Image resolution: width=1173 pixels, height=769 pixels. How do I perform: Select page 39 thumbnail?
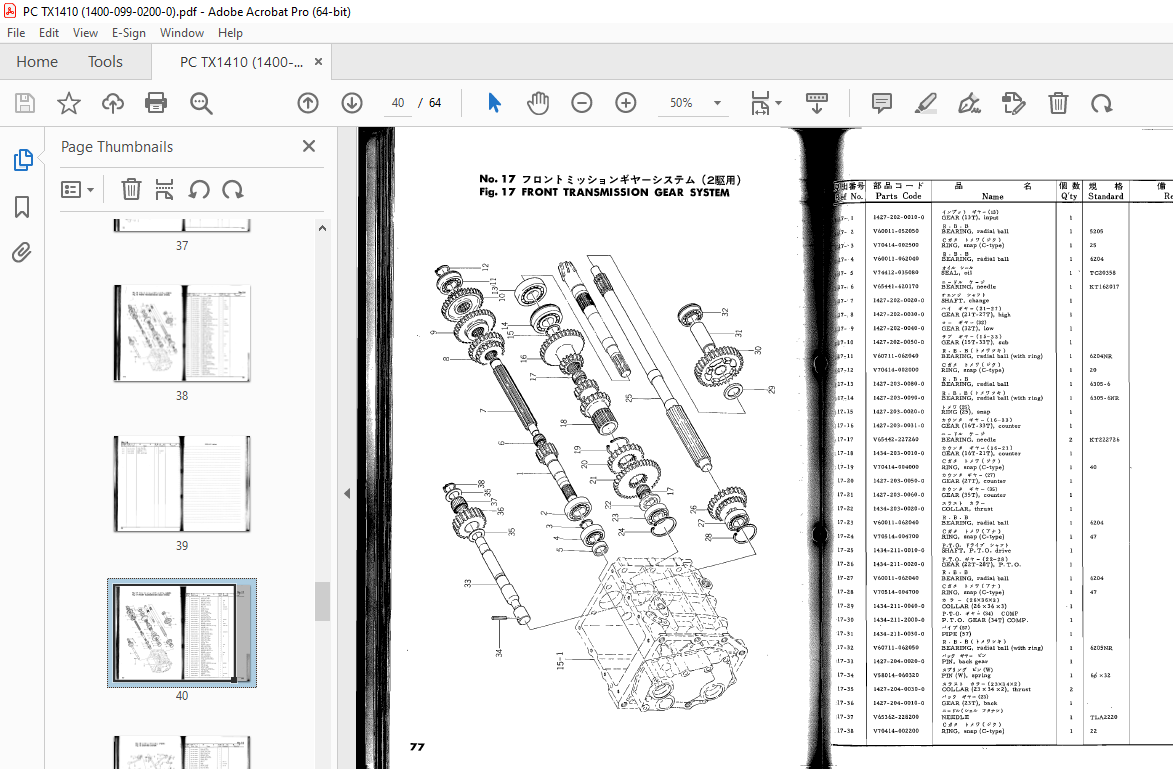coord(182,484)
